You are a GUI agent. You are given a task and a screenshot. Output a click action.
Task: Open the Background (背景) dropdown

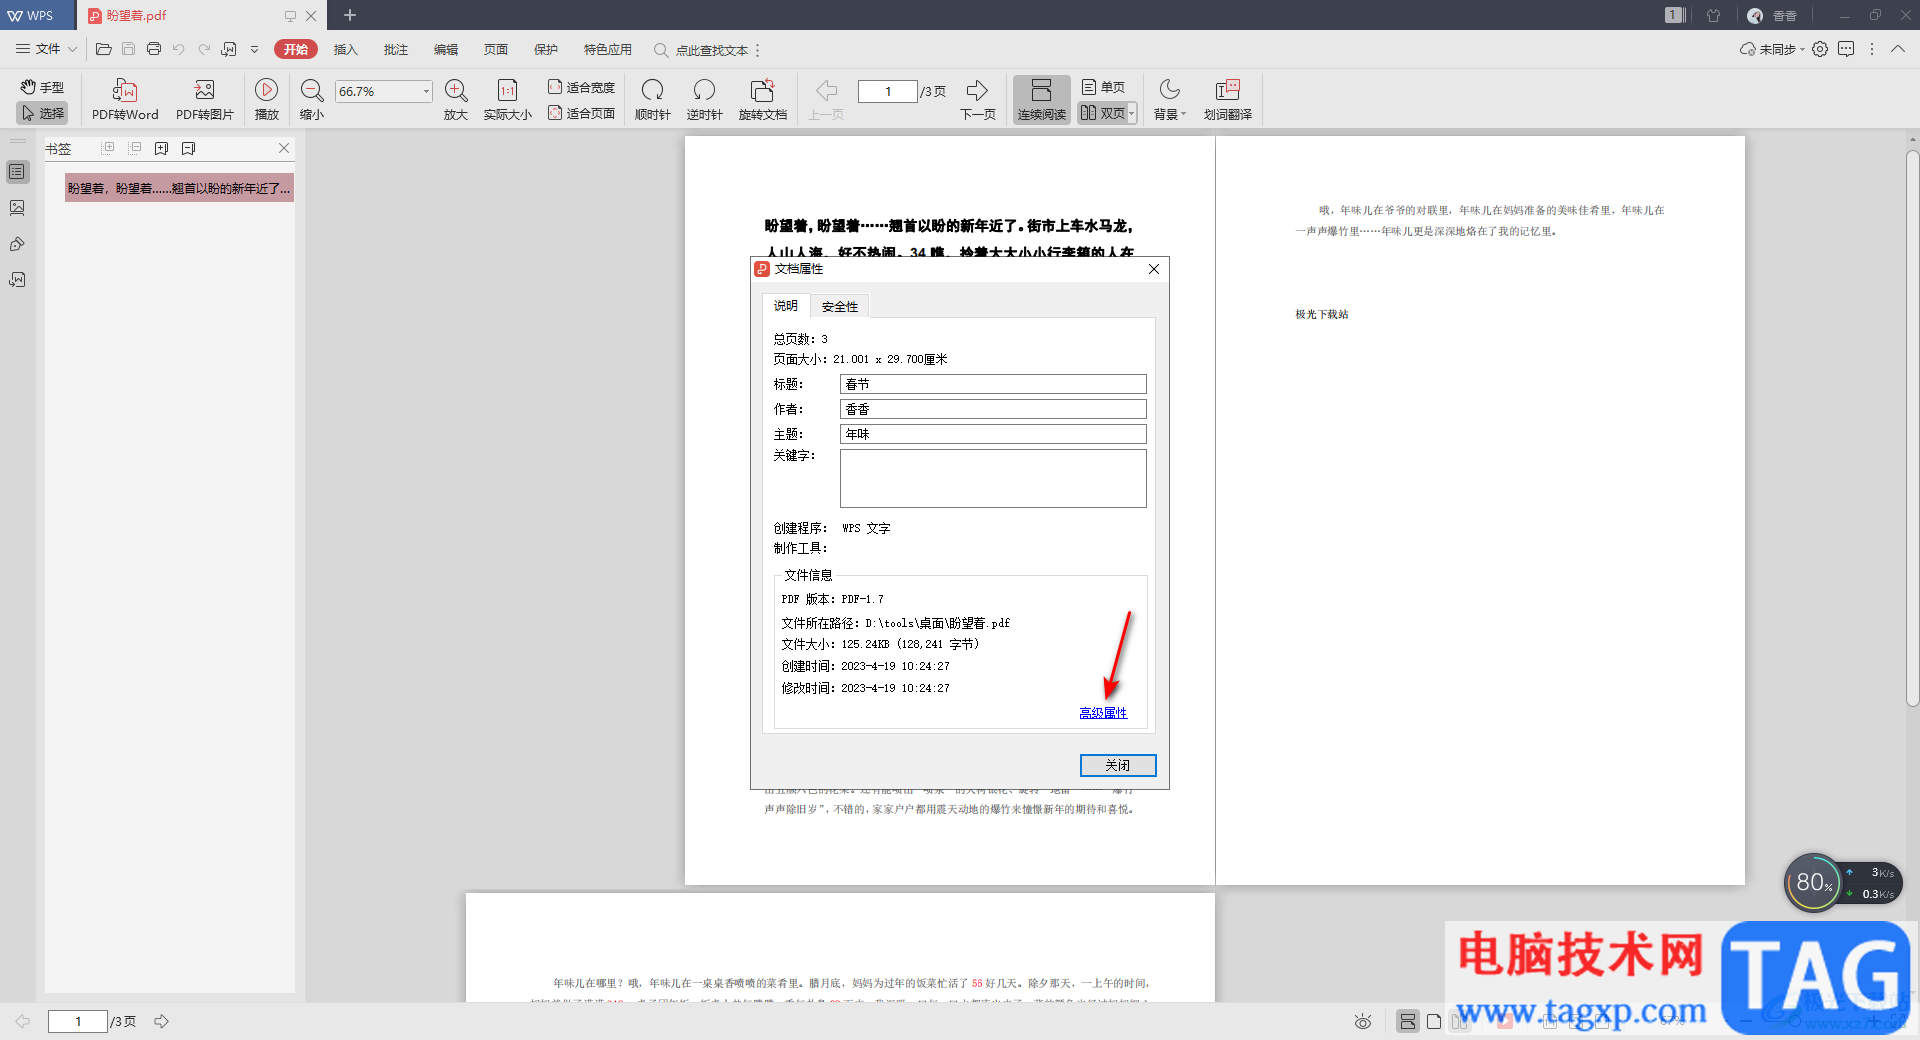coord(1170,100)
